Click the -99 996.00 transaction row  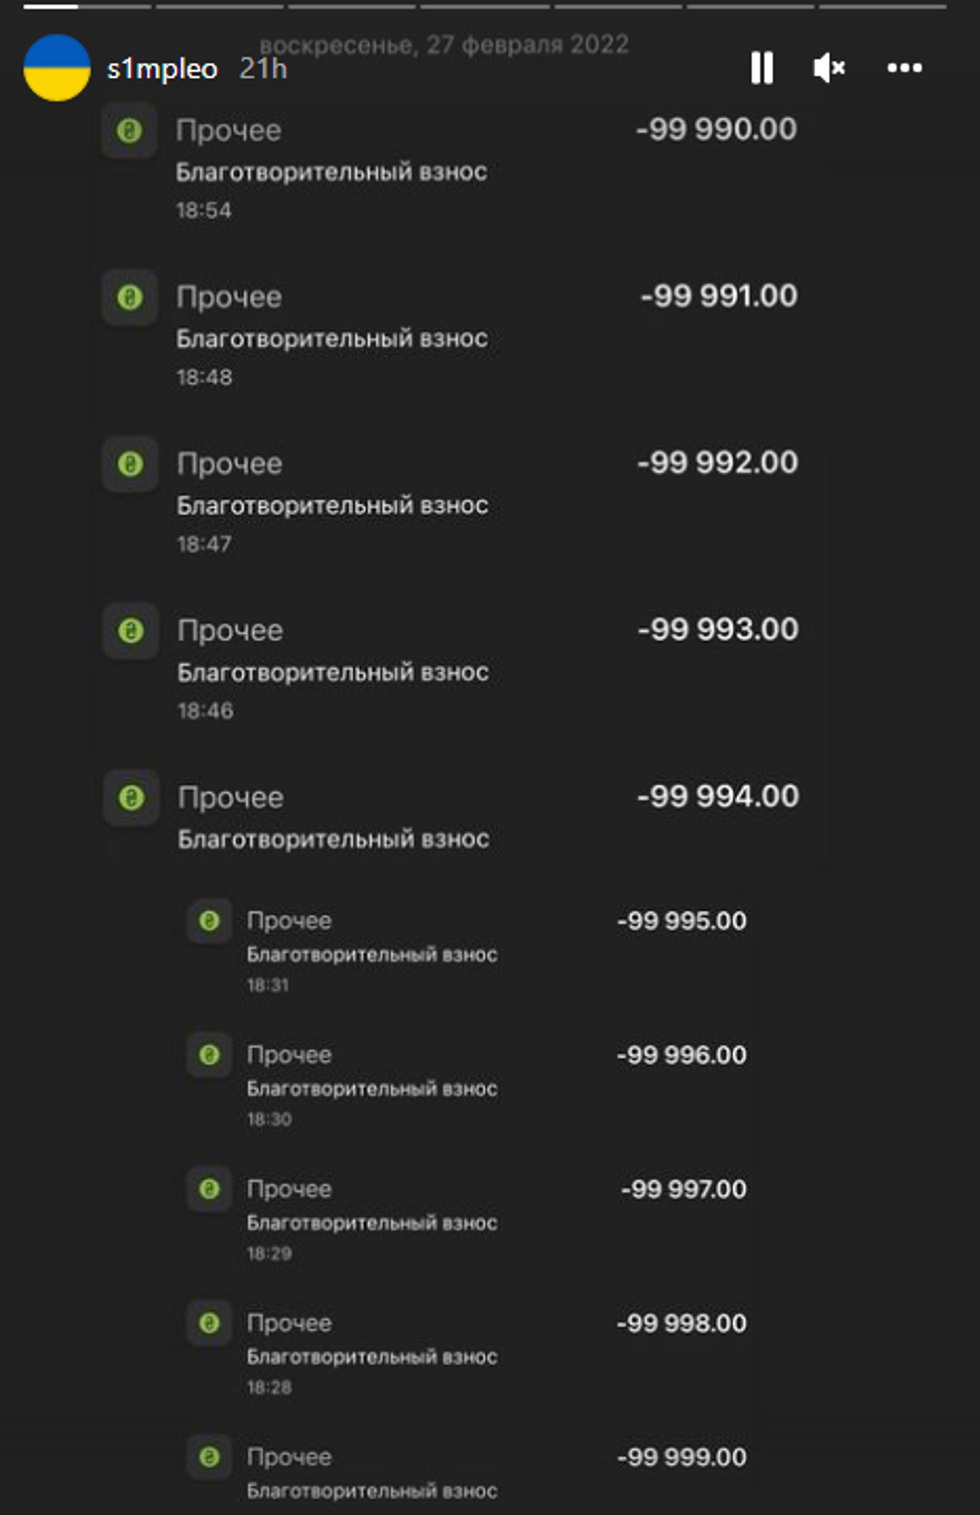pyautogui.click(x=450, y=1055)
